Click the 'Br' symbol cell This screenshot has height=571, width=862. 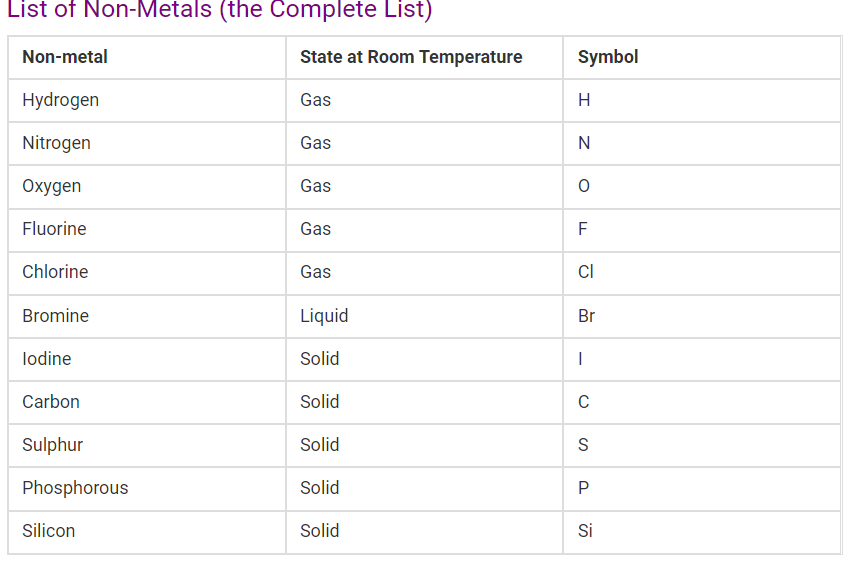[586, 316]
